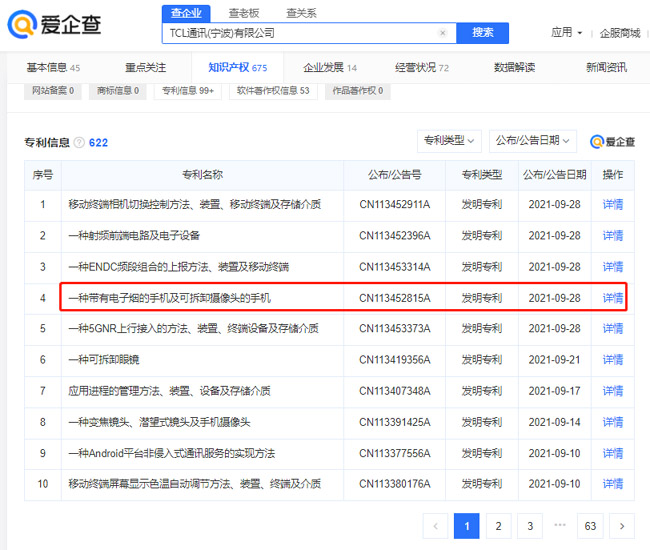This screenshot has width=650, height=550.
Task: Open 详情 for patent CN113452815A
Action: (x=613, y=298)
